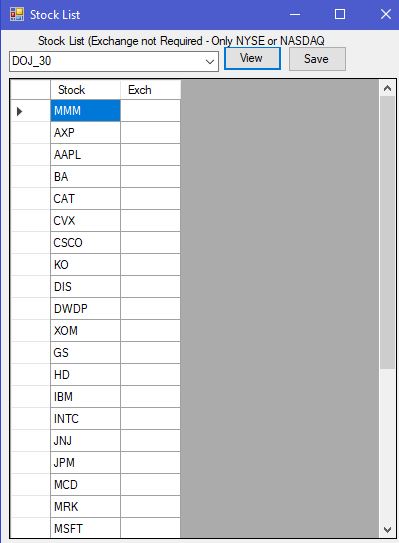Screen dimensions: 399x543
Task: Open the DOJ_30 stock list dropdown
Action: coord(210,62)
